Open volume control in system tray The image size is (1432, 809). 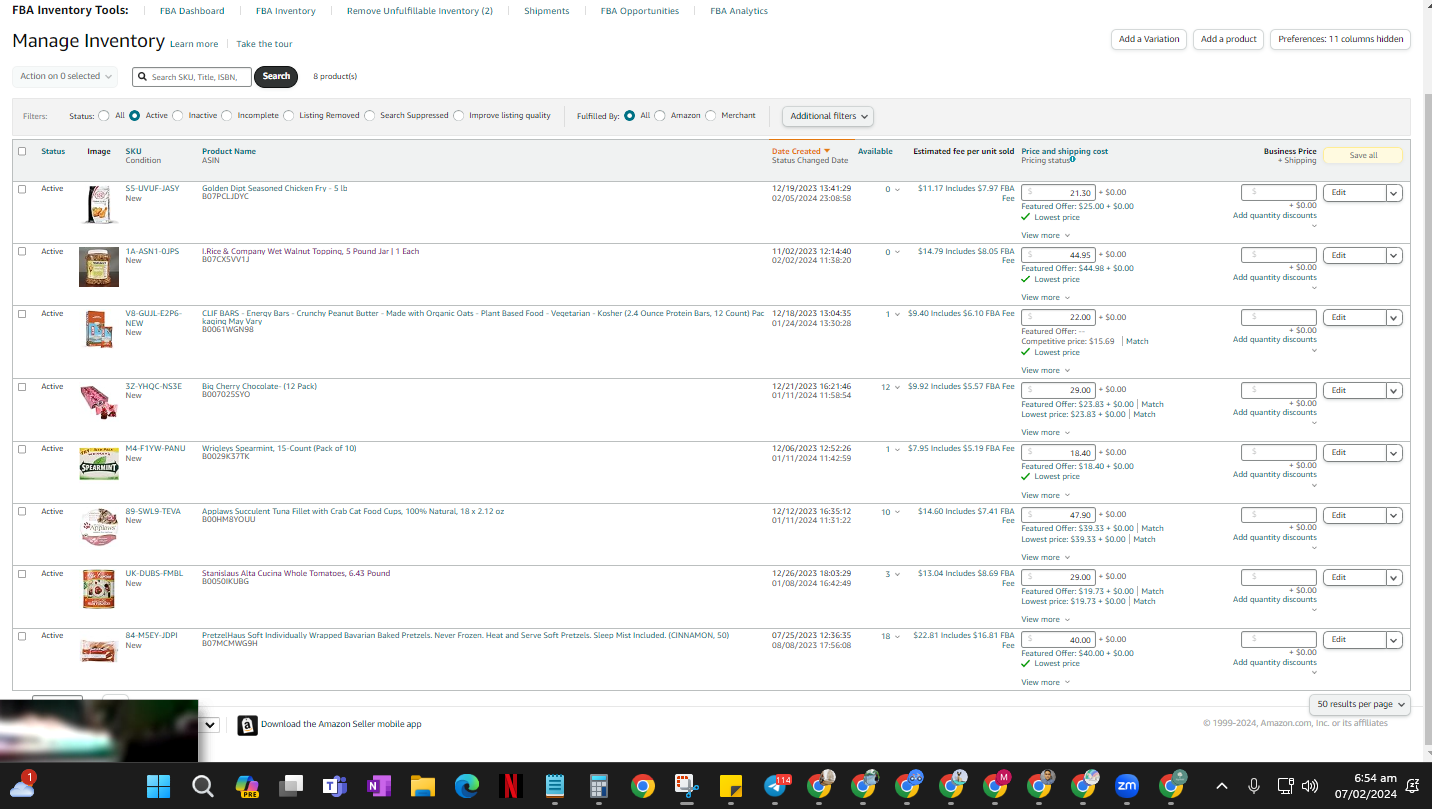point(1310,786)
